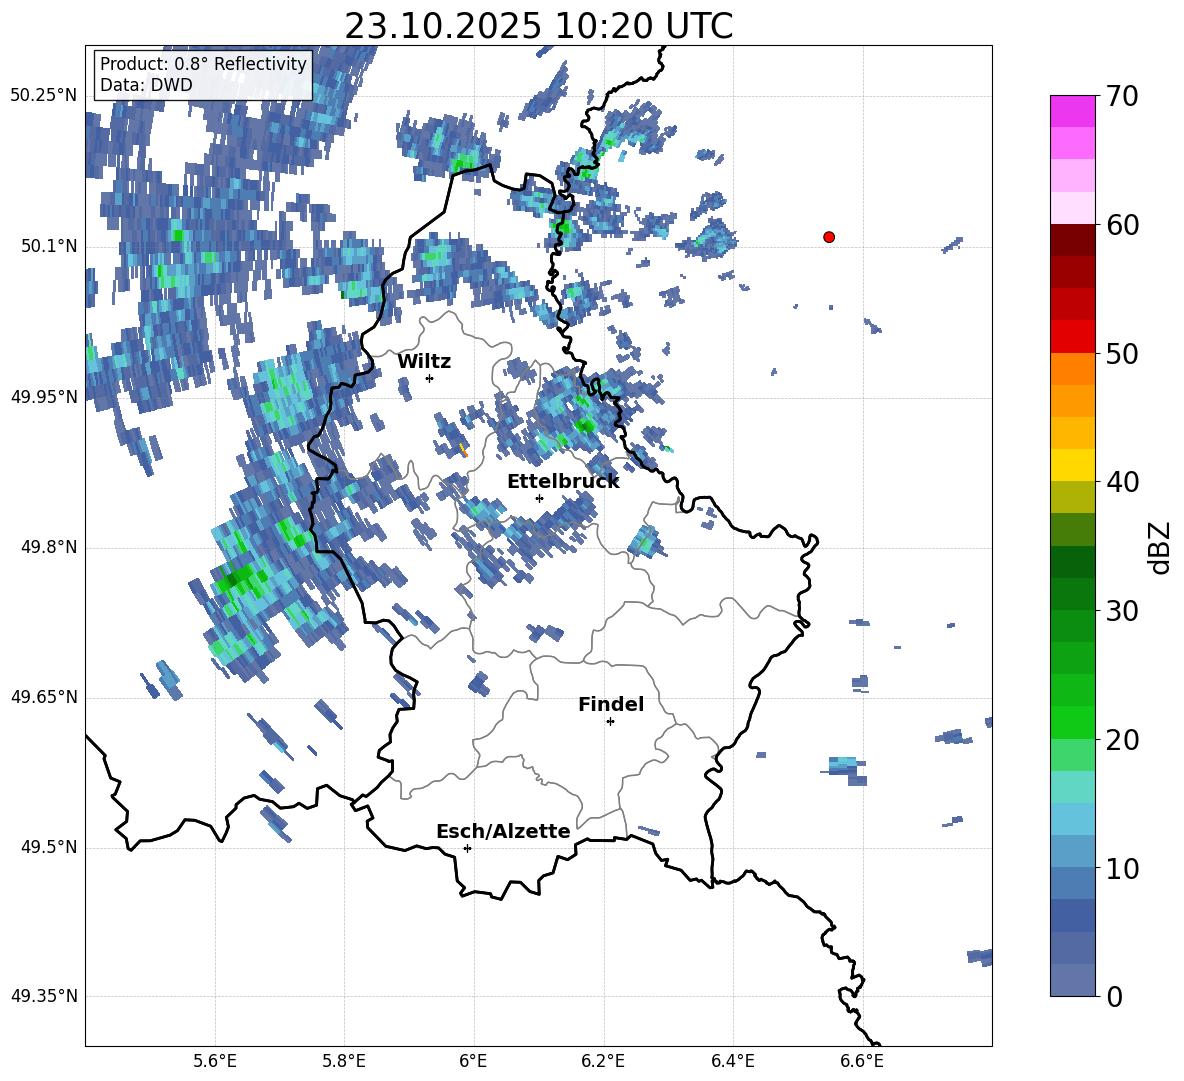
Task: Click the Esch/Alzette station cross marker
Action: (467, 848)
